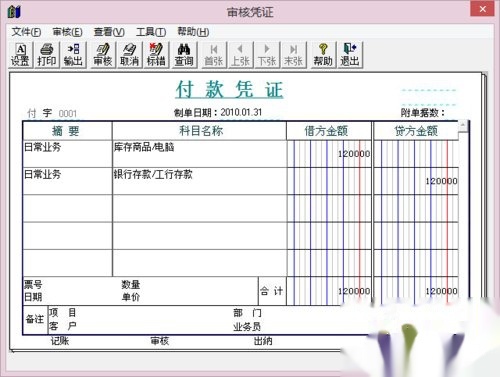Click the voucher table scroll-up arrow
Screen dimensions: 500x377
point(463,125)
